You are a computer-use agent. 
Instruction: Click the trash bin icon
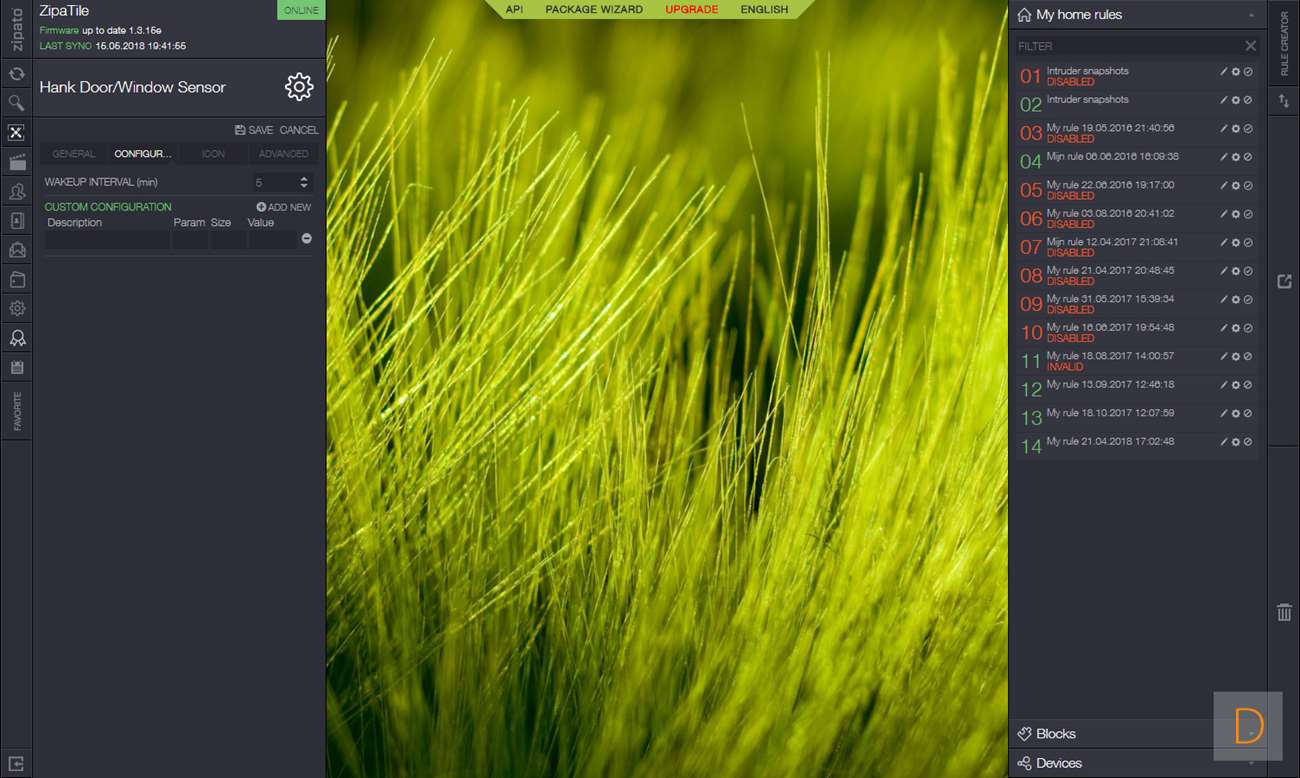[1284, 613]
